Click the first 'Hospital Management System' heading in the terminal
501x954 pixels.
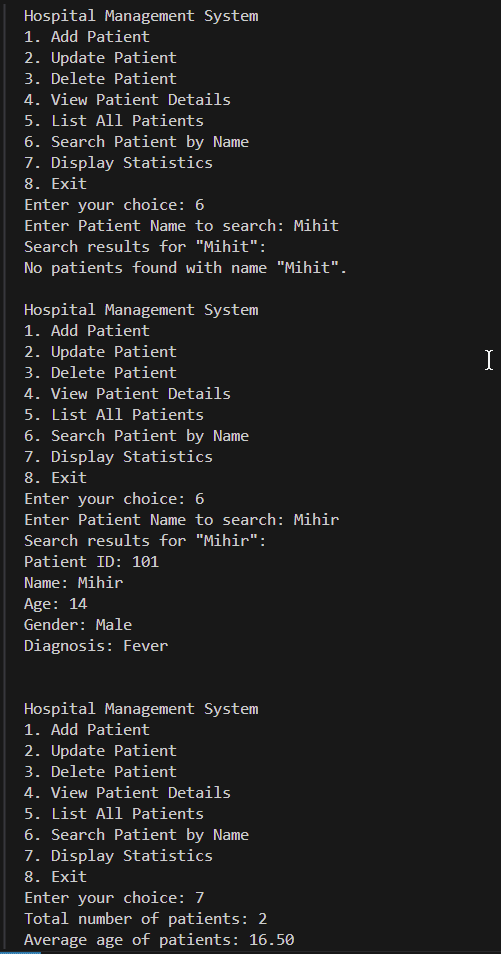[141, 16]
